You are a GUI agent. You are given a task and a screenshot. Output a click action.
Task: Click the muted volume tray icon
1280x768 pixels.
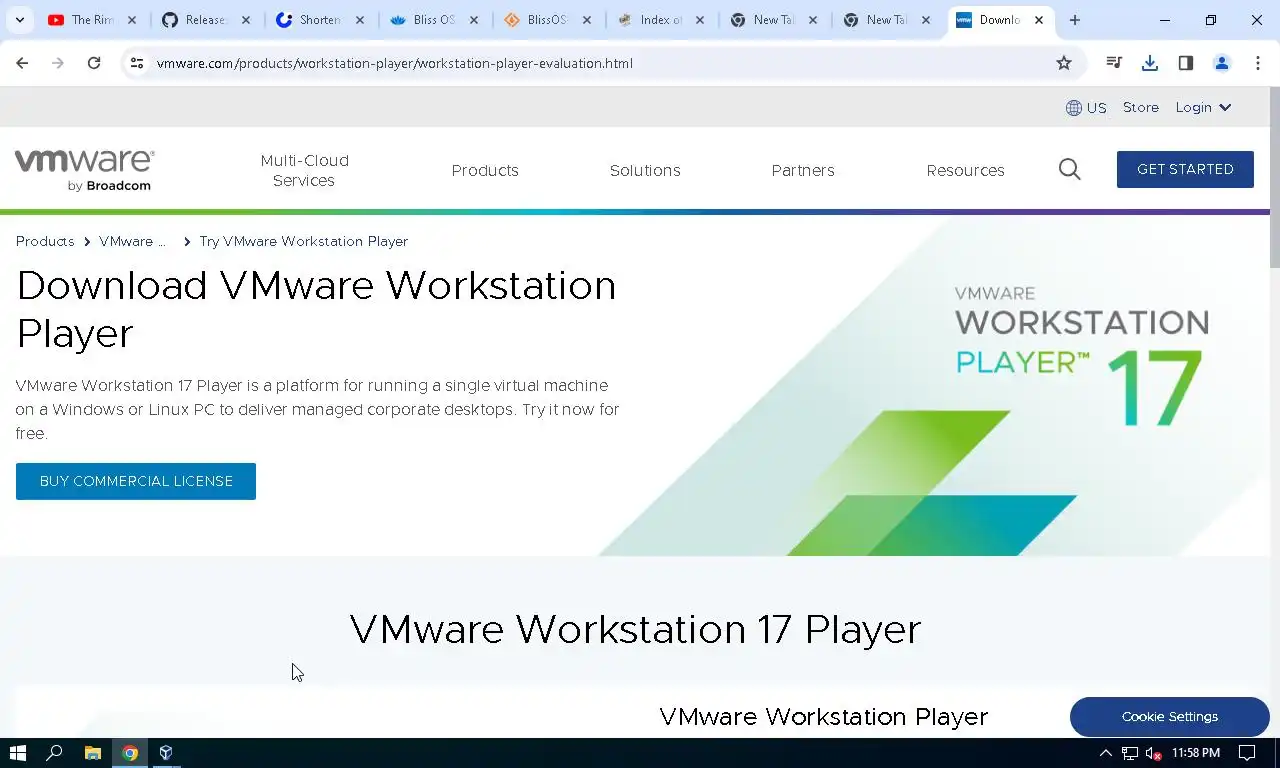(1153, 753)
